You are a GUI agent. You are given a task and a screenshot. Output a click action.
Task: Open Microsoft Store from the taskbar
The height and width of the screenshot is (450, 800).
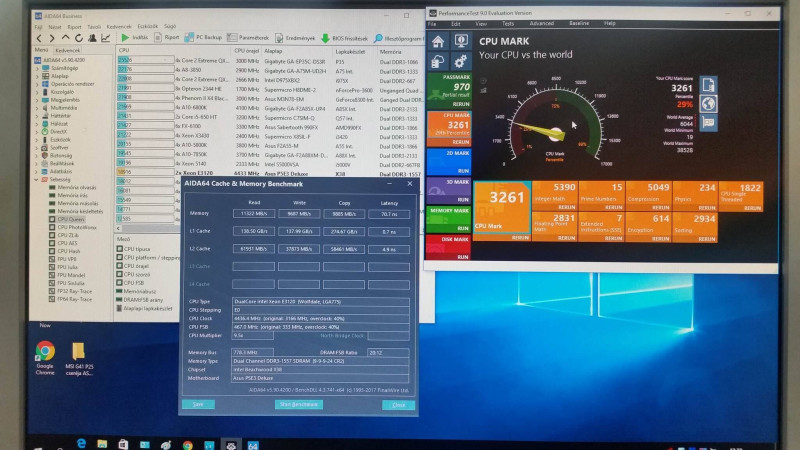[x=123, y=444]
